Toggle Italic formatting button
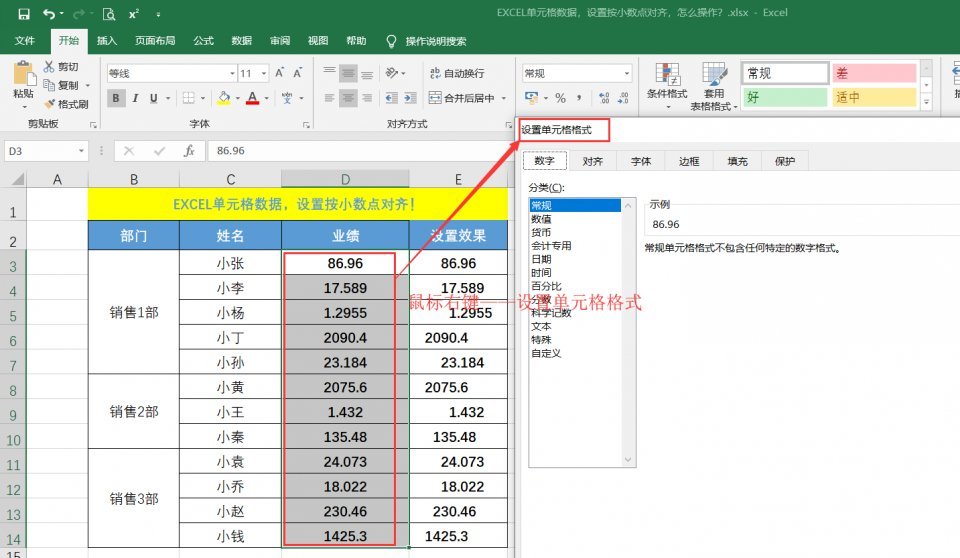 [135, 98]
